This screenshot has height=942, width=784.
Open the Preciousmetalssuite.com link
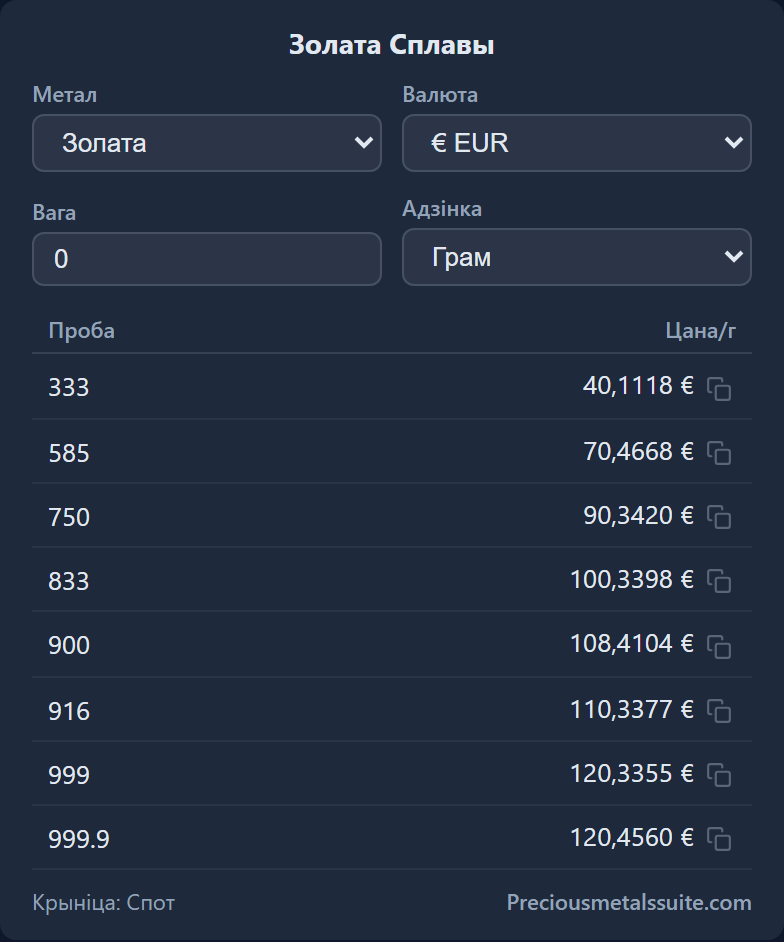click(629, 902)
